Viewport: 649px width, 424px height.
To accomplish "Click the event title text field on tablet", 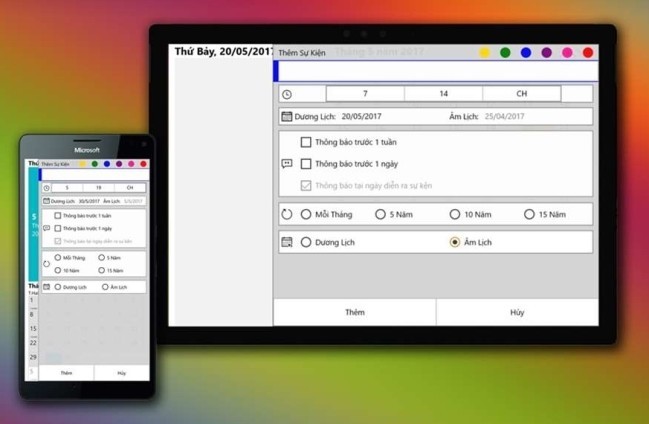I will (437, 71).
